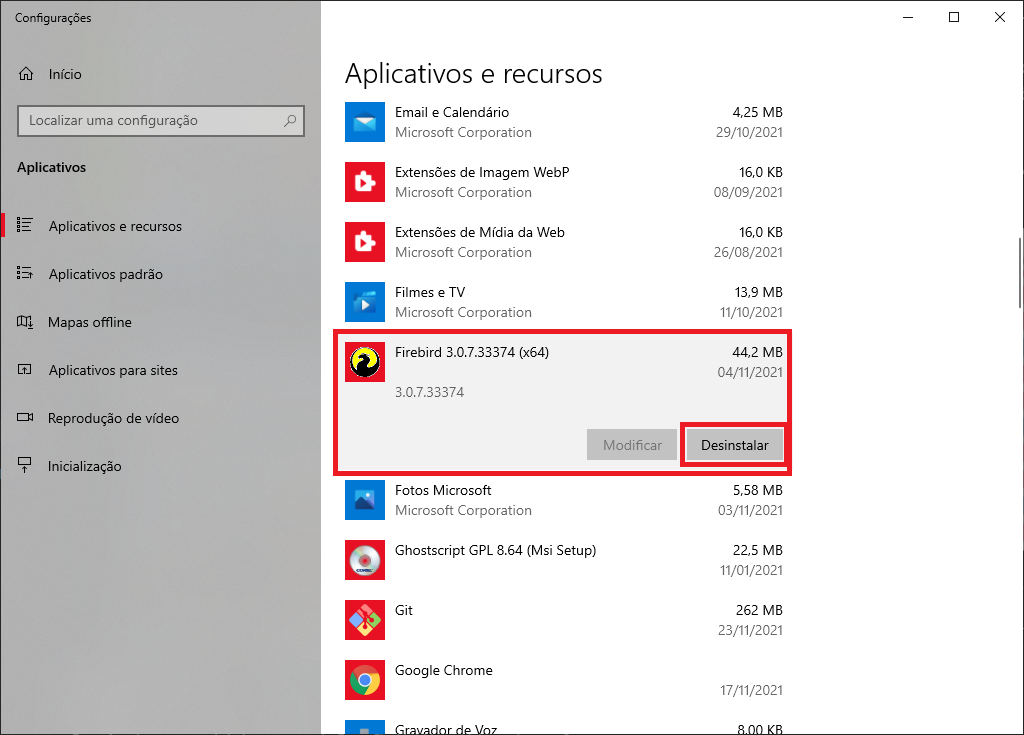Open the Mapas offline map icon
The height and width of the screenshot is (735, 1024).
click(25, 321)
